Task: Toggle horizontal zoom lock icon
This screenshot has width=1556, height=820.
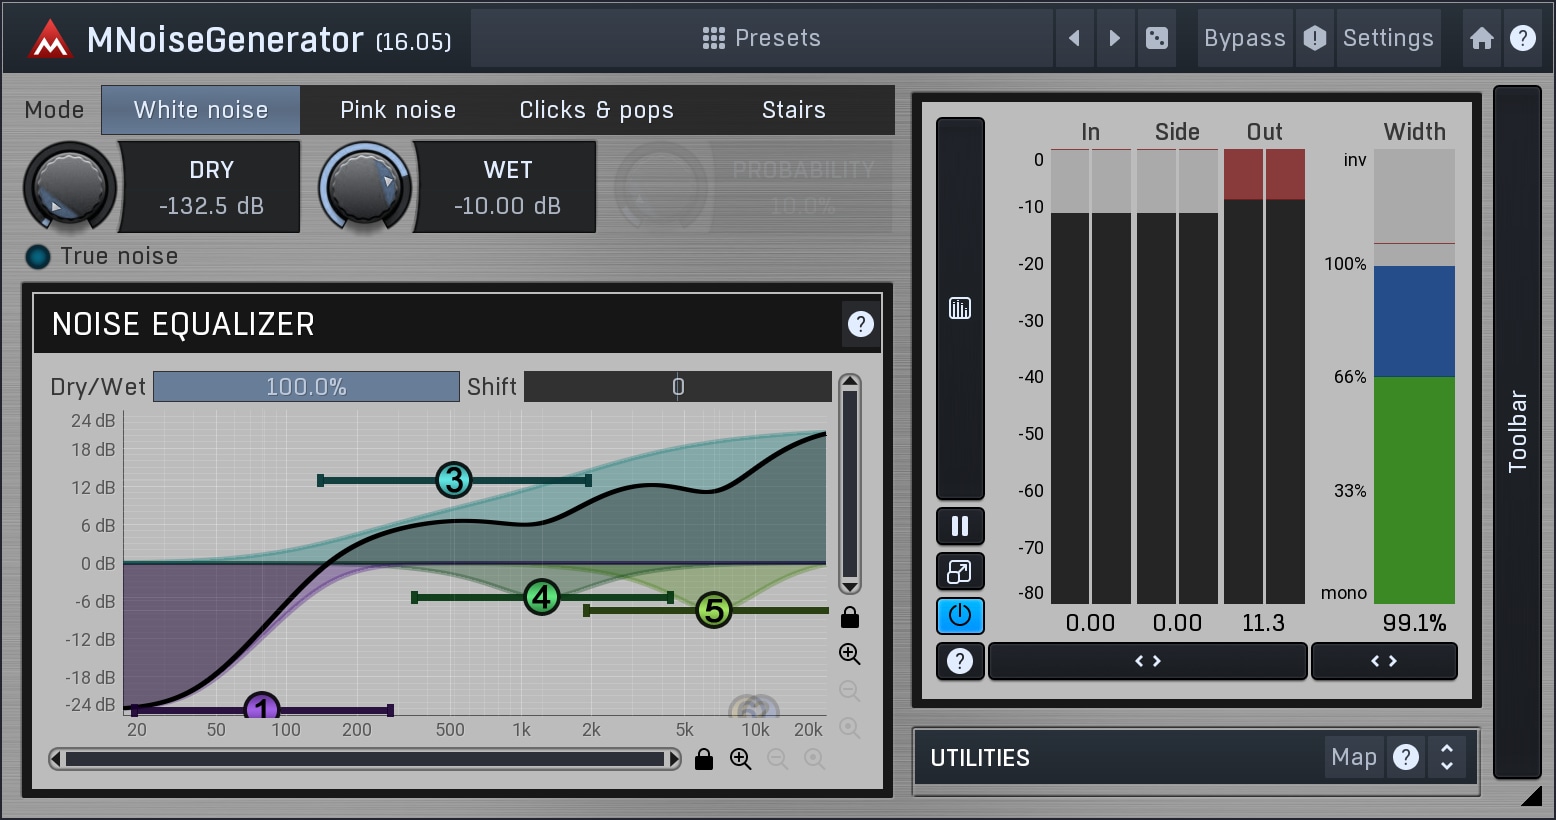Action: (x=704, y=760)
